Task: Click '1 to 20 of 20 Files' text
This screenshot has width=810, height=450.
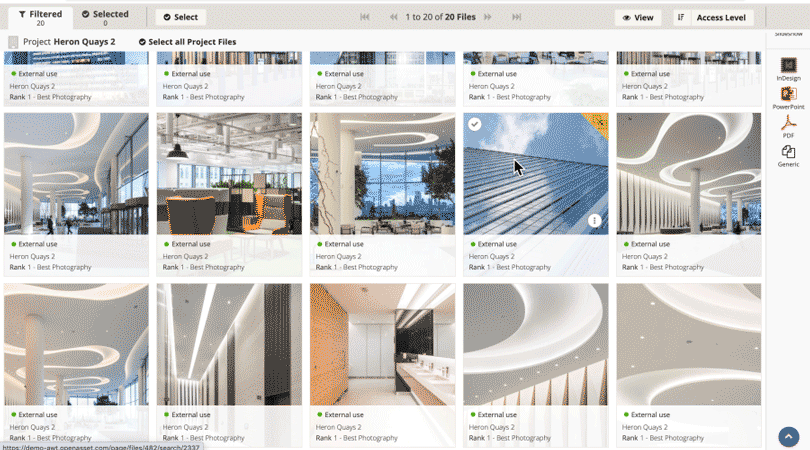Action: 440,17
